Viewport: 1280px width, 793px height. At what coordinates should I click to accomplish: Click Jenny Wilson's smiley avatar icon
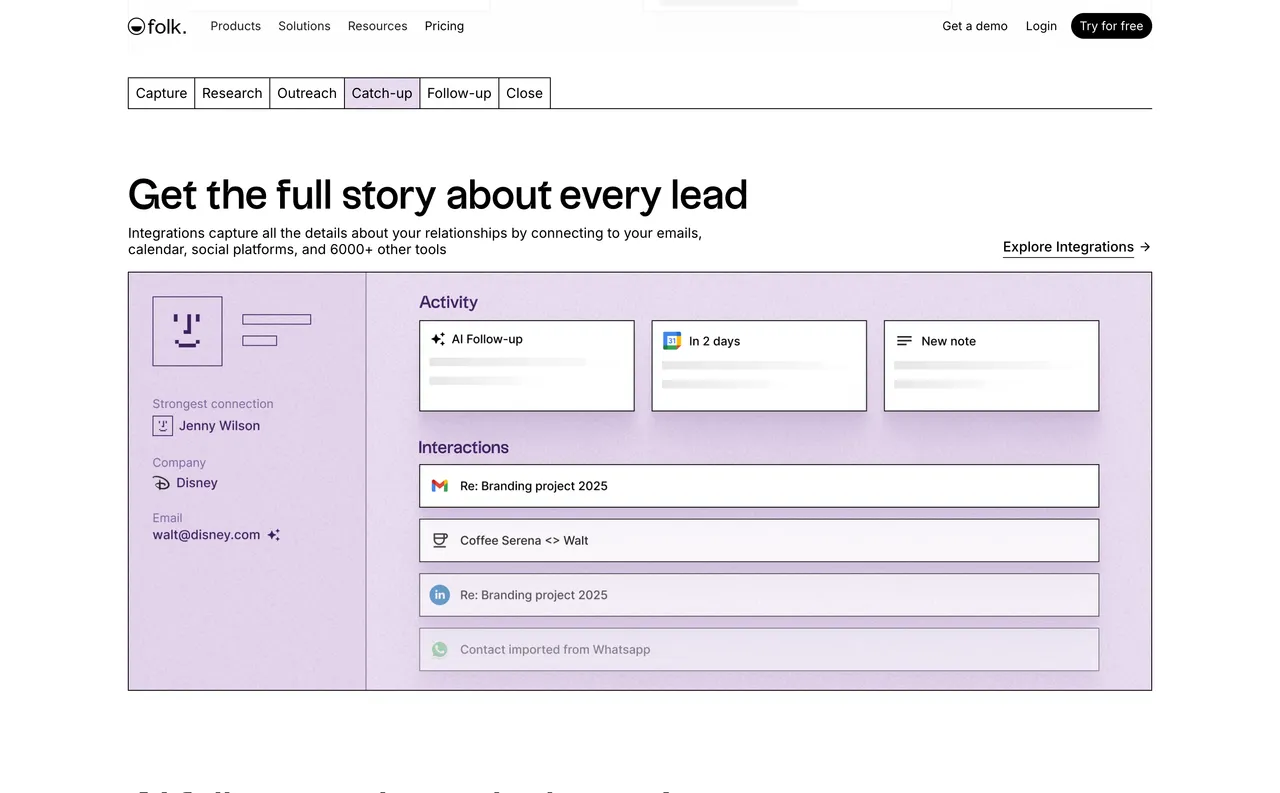pyautogui.click(x=162, y=425)
